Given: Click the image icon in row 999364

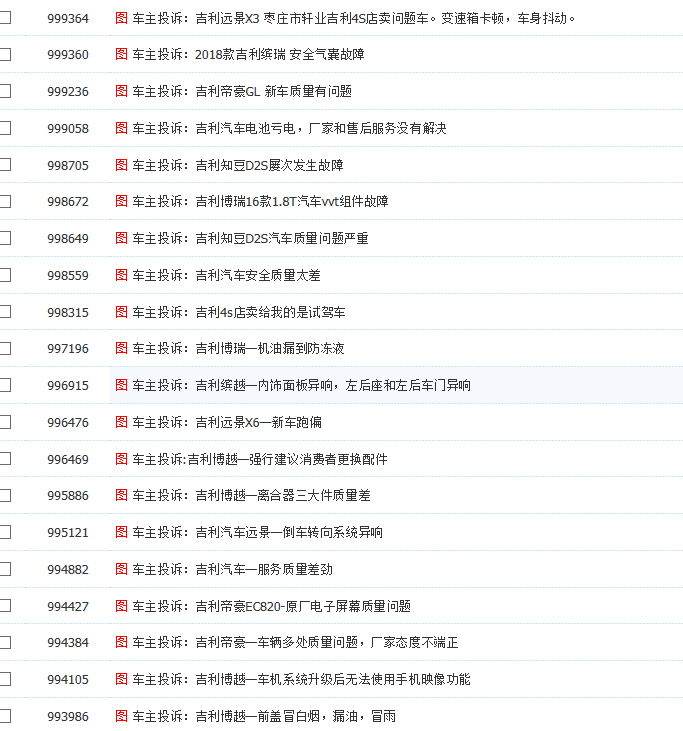Looking at the screenshot, I should 121,18.
